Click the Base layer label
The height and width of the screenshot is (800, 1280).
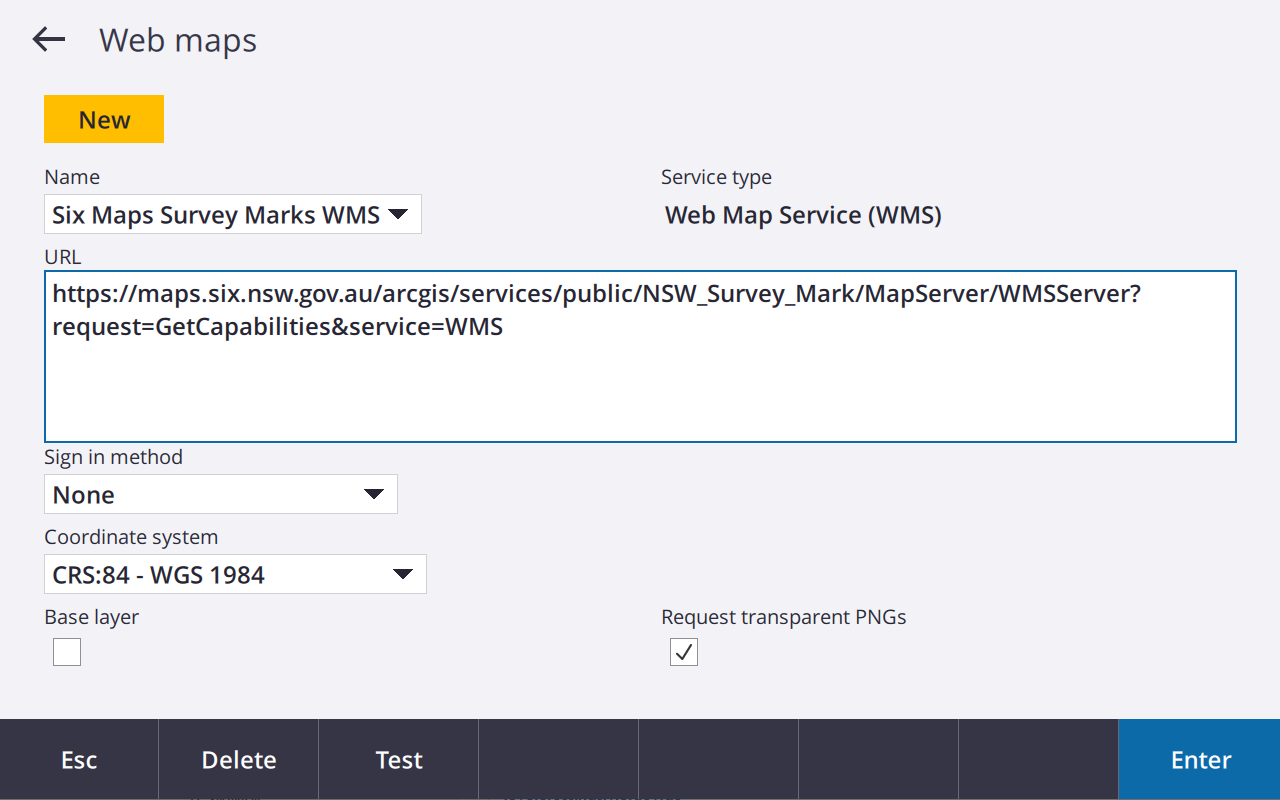(92, 617)
